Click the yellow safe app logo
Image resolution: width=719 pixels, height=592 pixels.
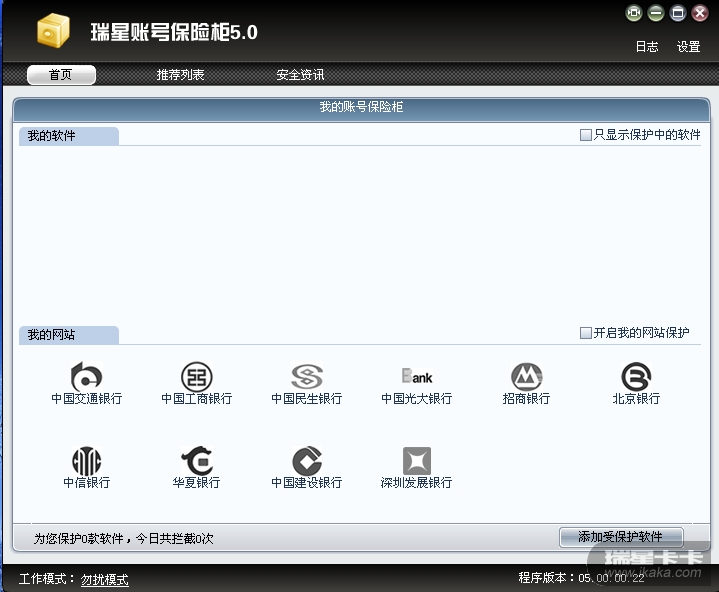click(x=53, y=30)
